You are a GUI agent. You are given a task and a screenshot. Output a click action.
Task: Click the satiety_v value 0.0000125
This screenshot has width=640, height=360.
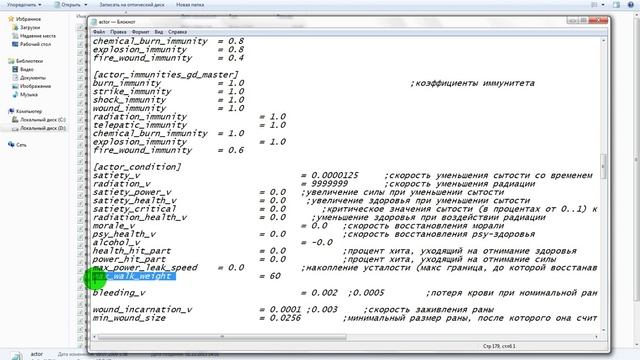tap(335, 176)
